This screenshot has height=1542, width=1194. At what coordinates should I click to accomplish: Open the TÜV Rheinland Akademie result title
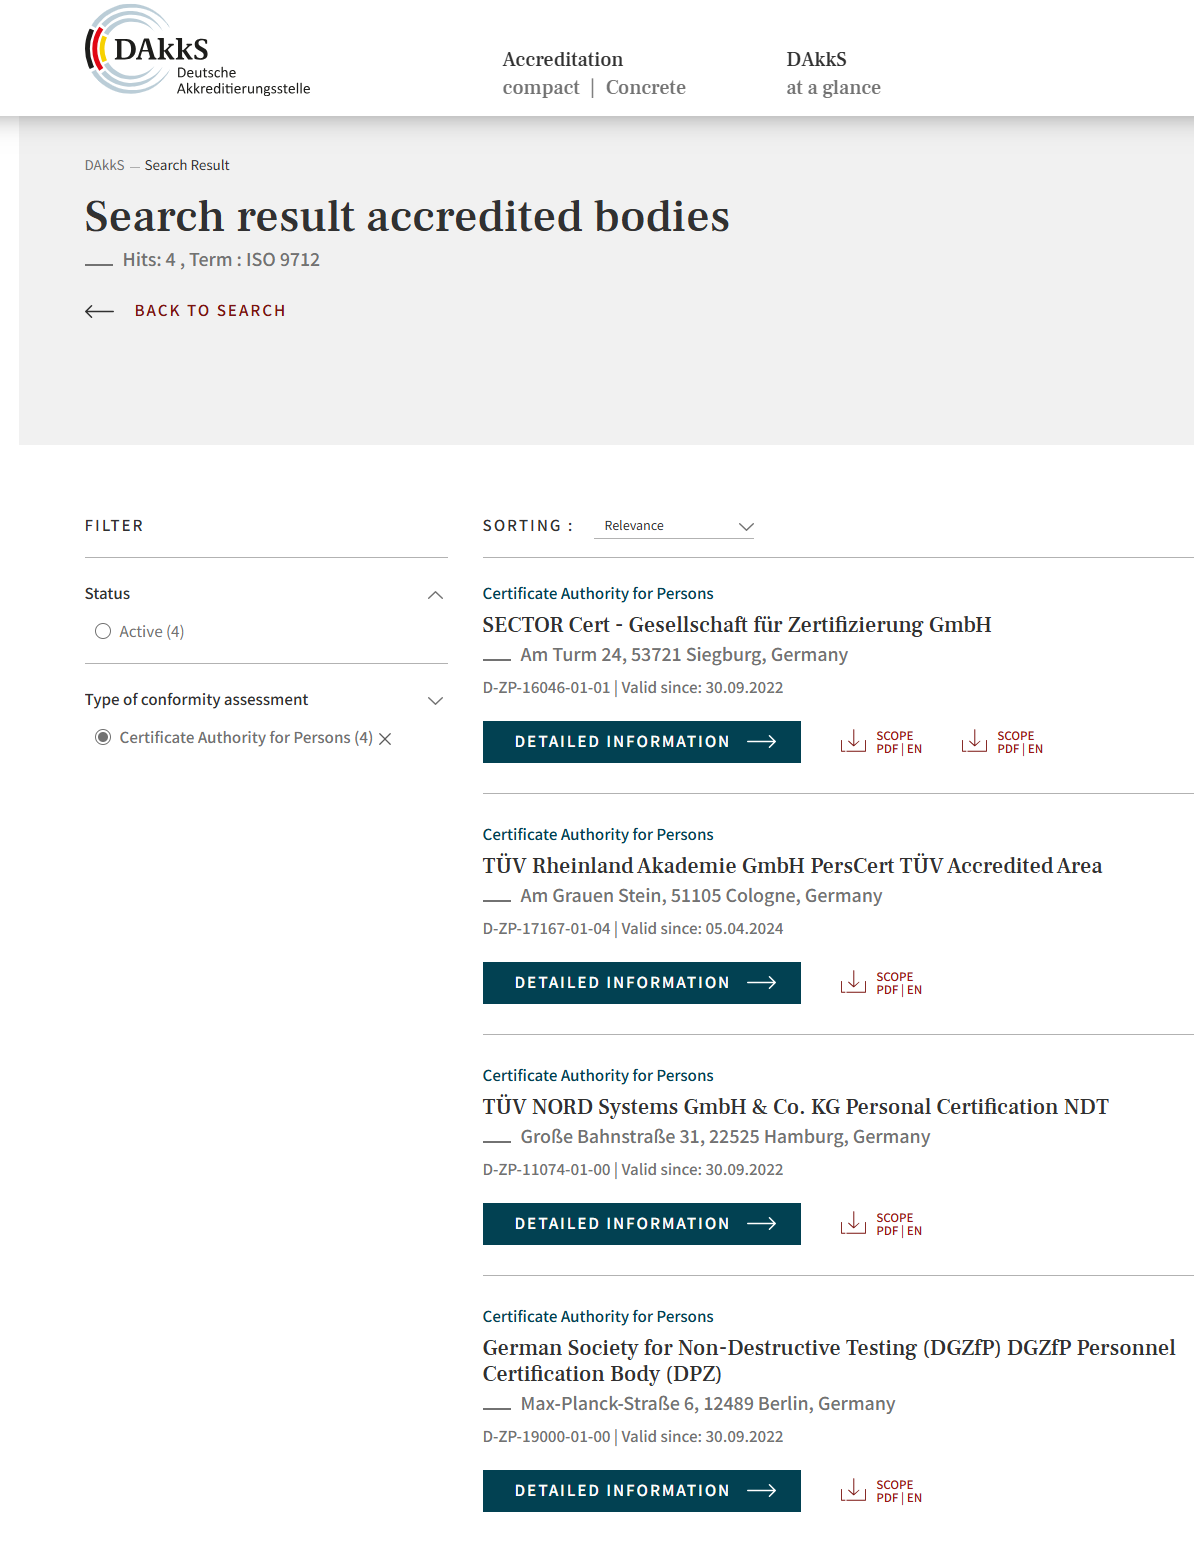pos(792,866)
